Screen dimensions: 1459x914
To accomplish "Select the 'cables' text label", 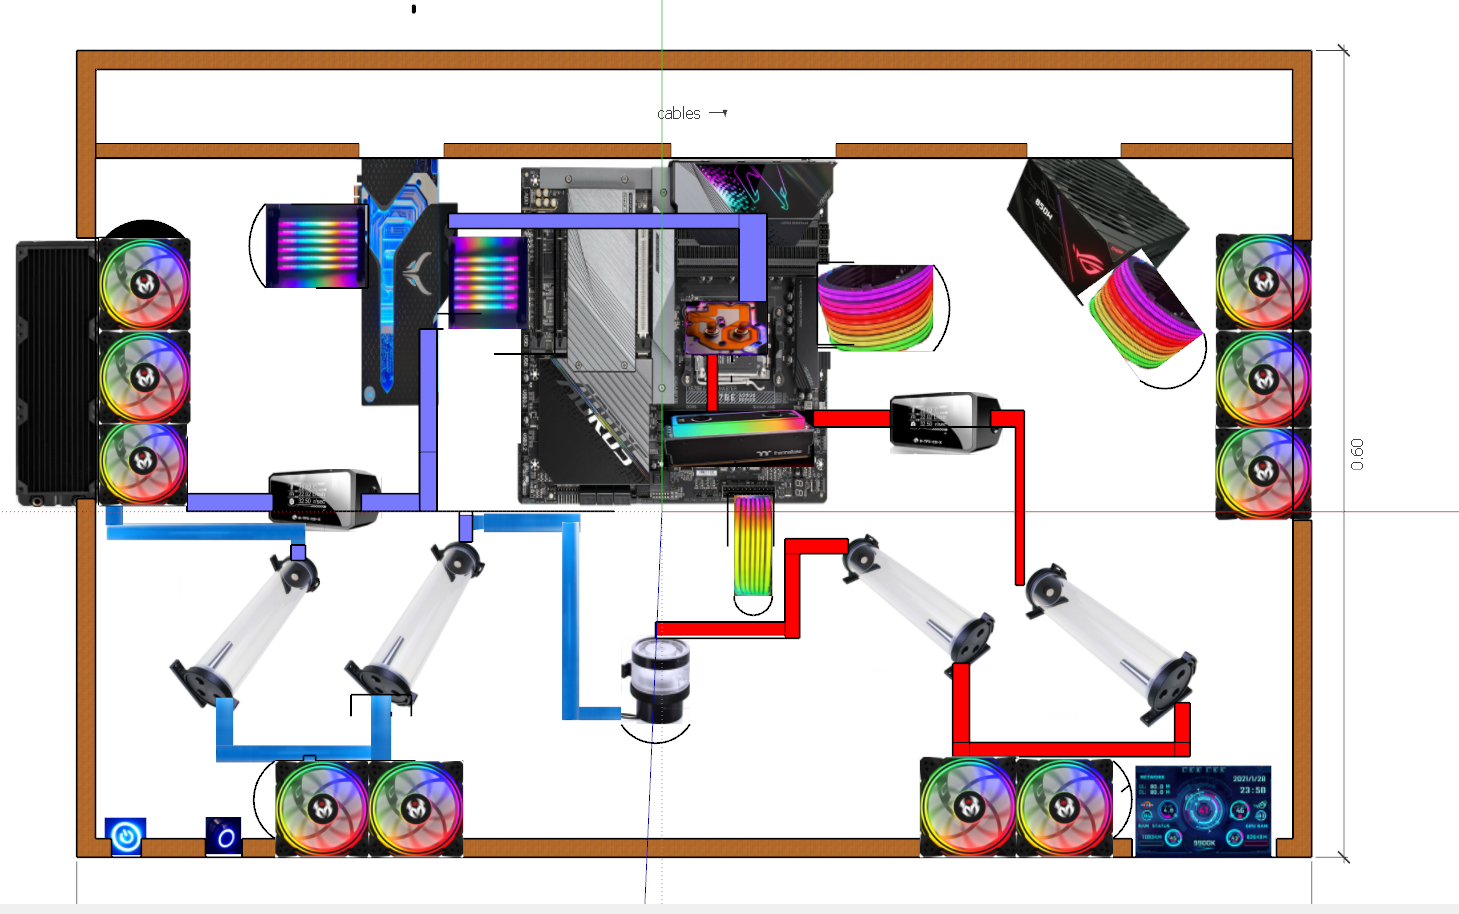I will tap(679, 114).
